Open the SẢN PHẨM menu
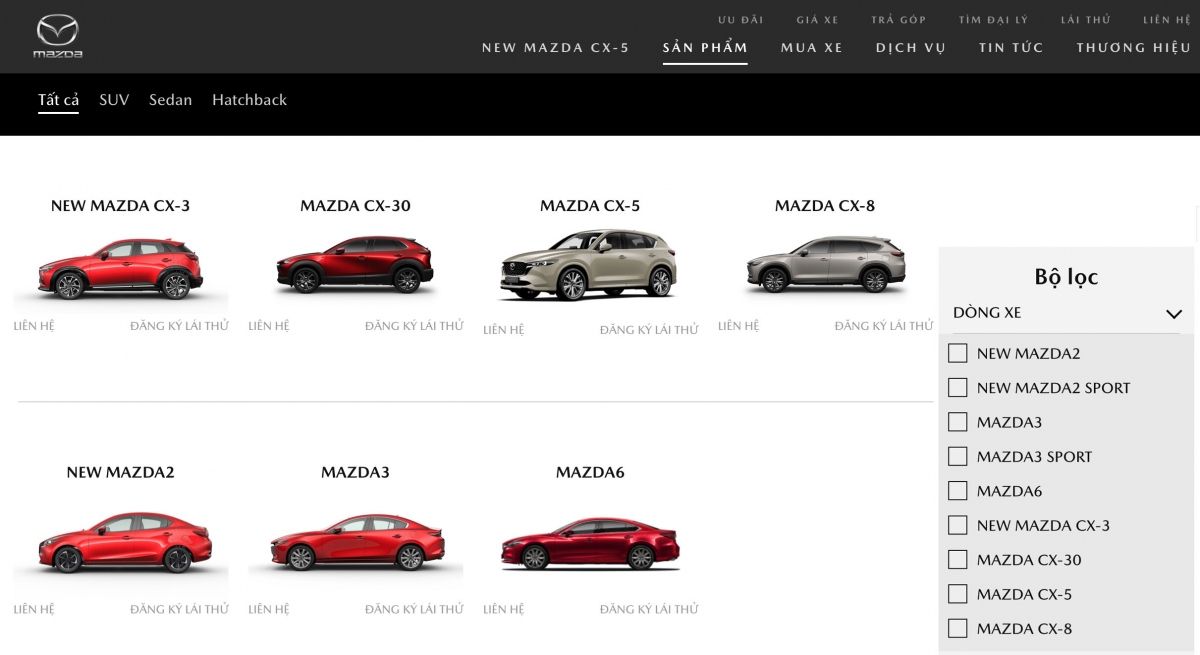The image size is (1200, 655). (x=705, y=47)
